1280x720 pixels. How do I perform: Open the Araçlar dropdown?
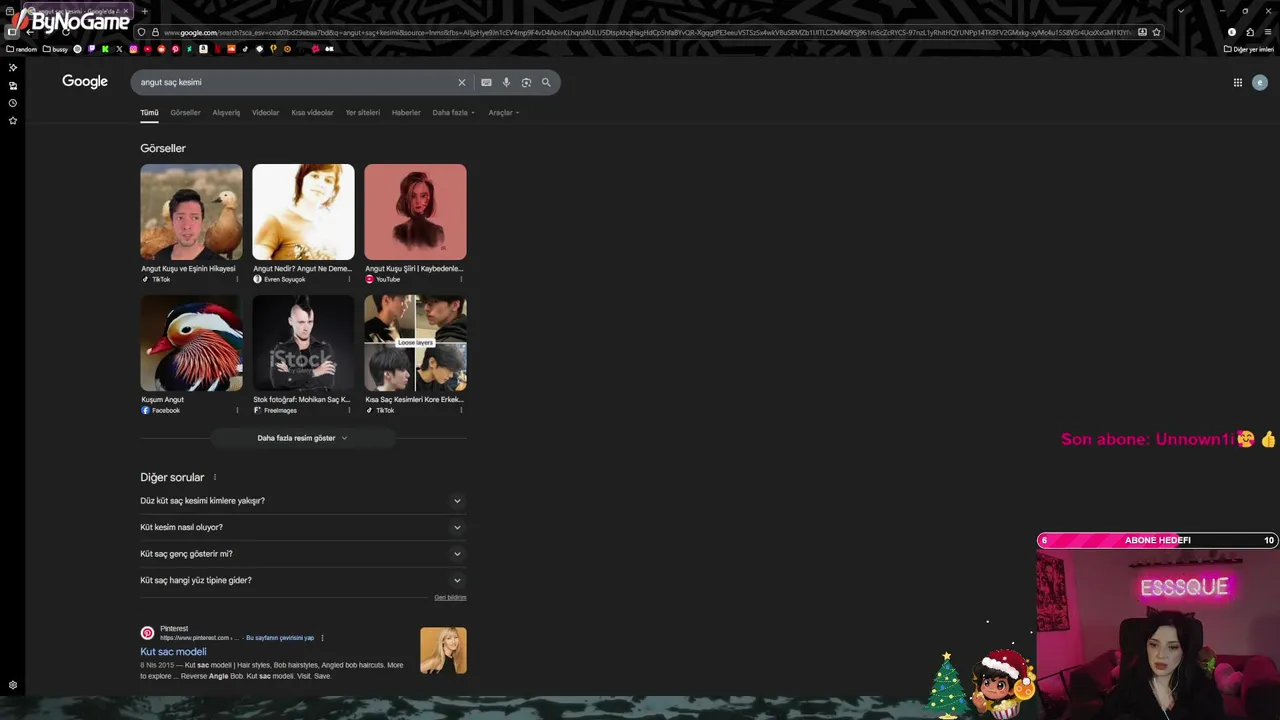pyautogui.click(x=504, y=113)
